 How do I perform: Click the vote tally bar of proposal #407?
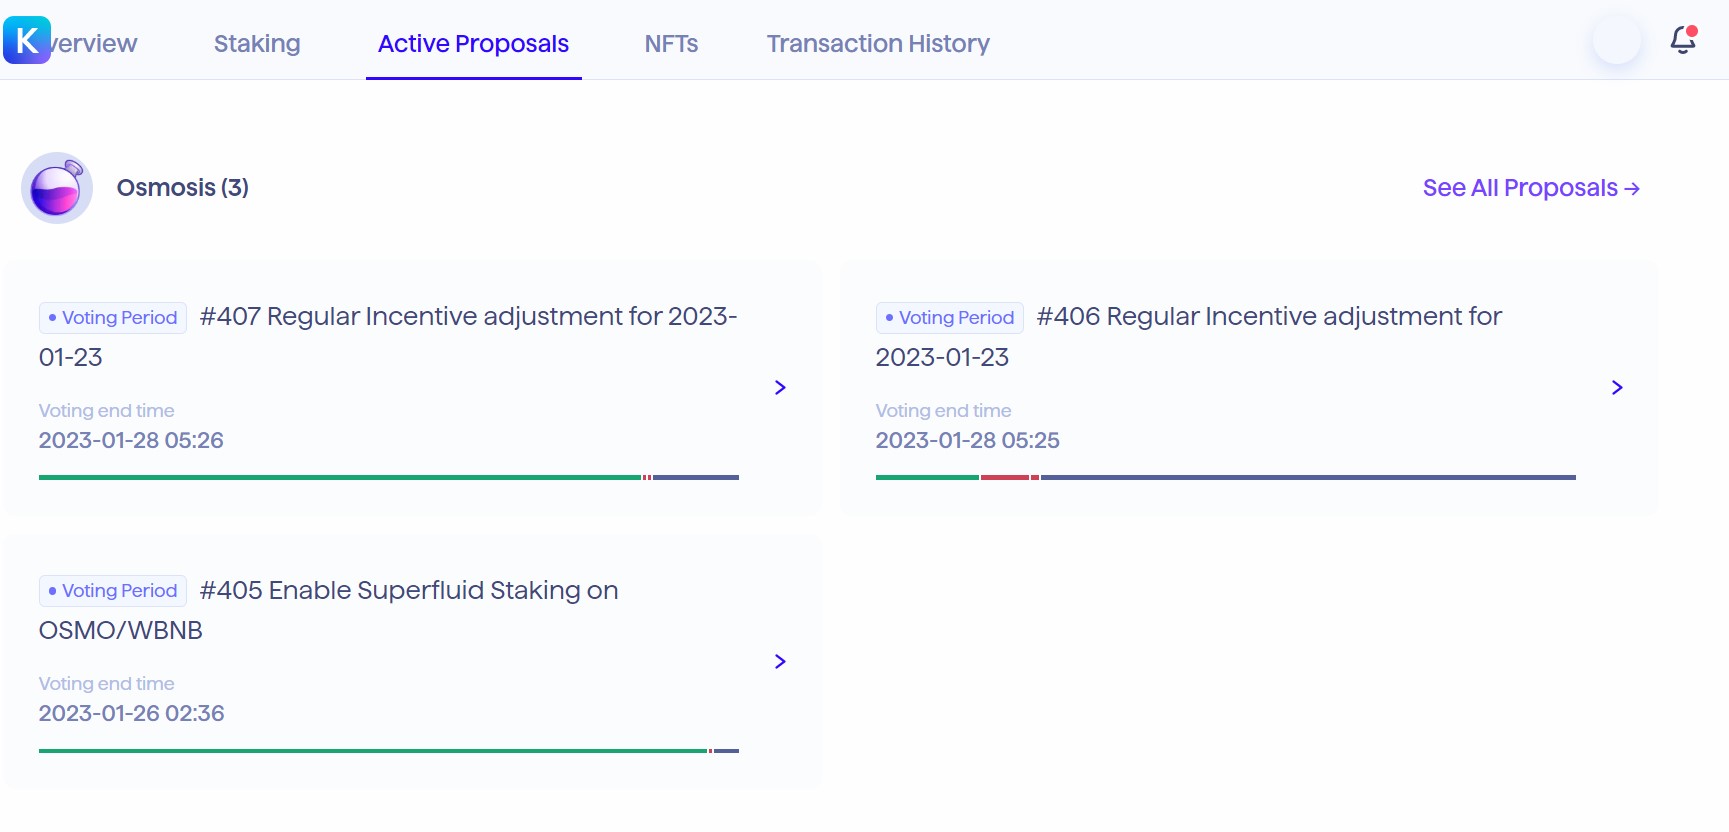tap(388, 478)
